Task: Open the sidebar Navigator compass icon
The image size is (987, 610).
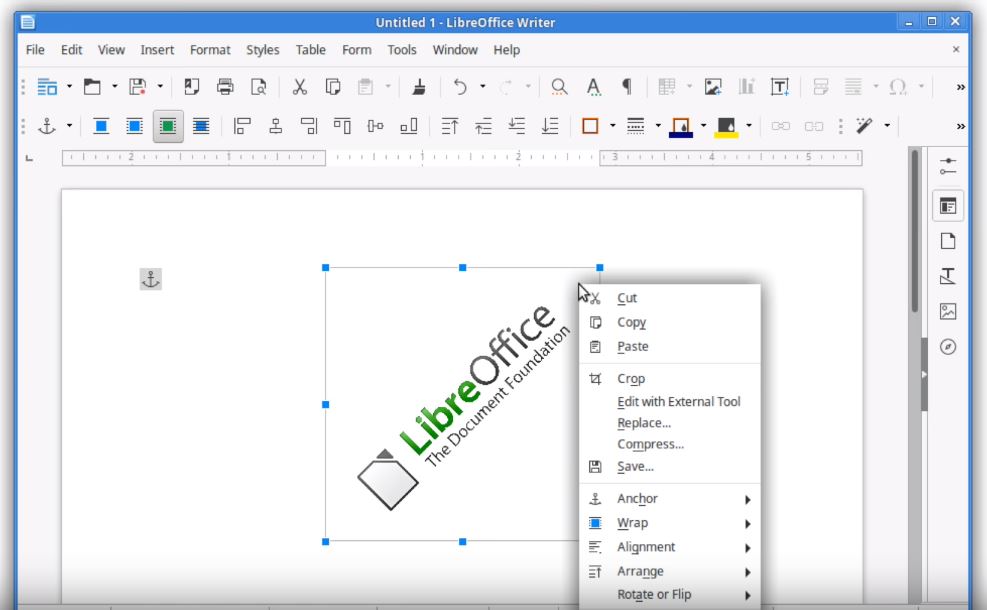Action: click(948, 347)
